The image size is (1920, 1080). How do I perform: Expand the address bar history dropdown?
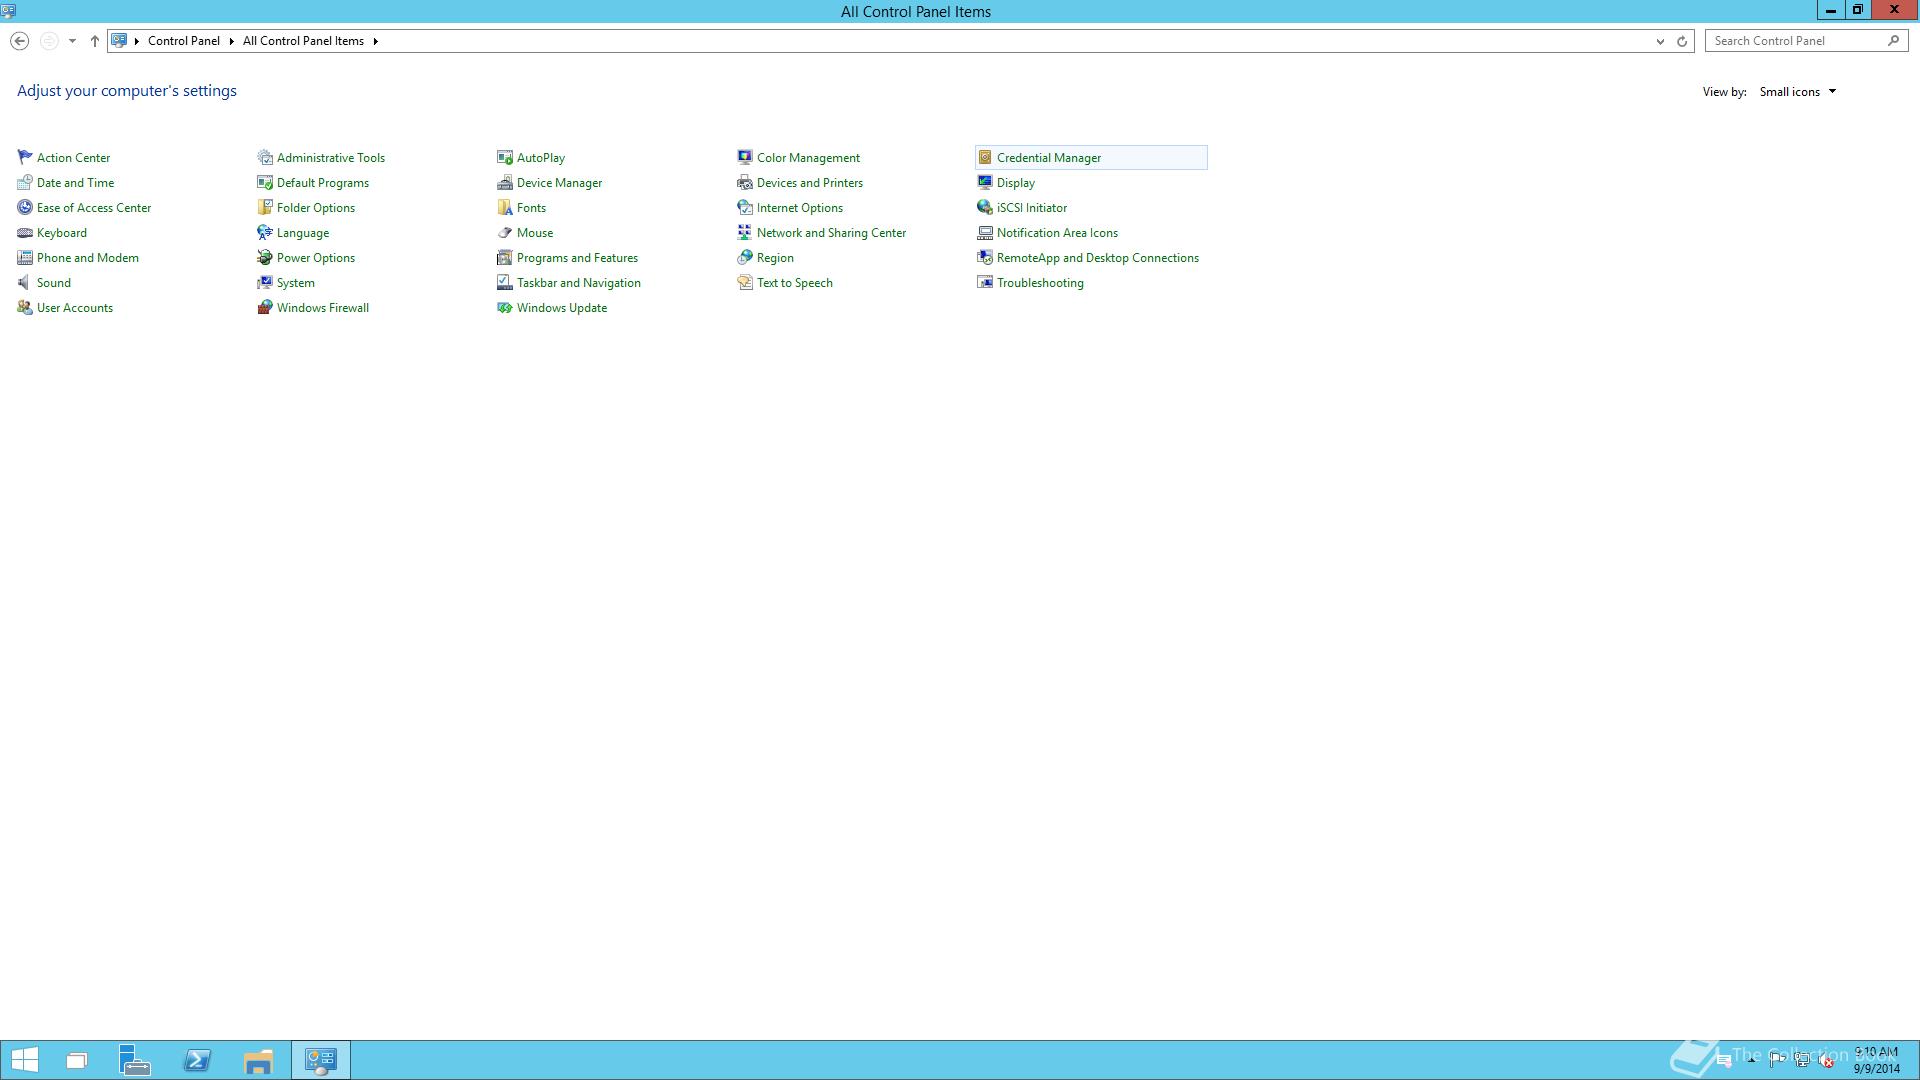(1660, 41)
